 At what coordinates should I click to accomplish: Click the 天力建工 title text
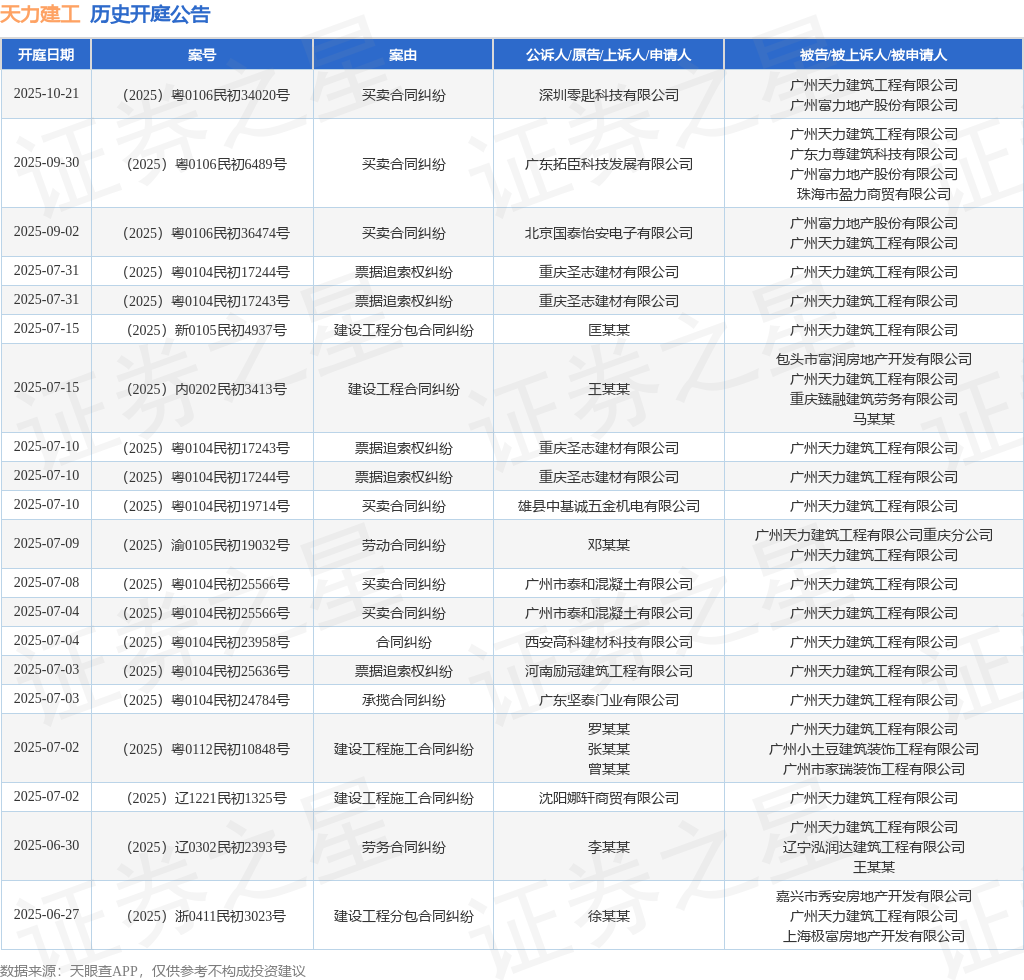pos(40,14)
